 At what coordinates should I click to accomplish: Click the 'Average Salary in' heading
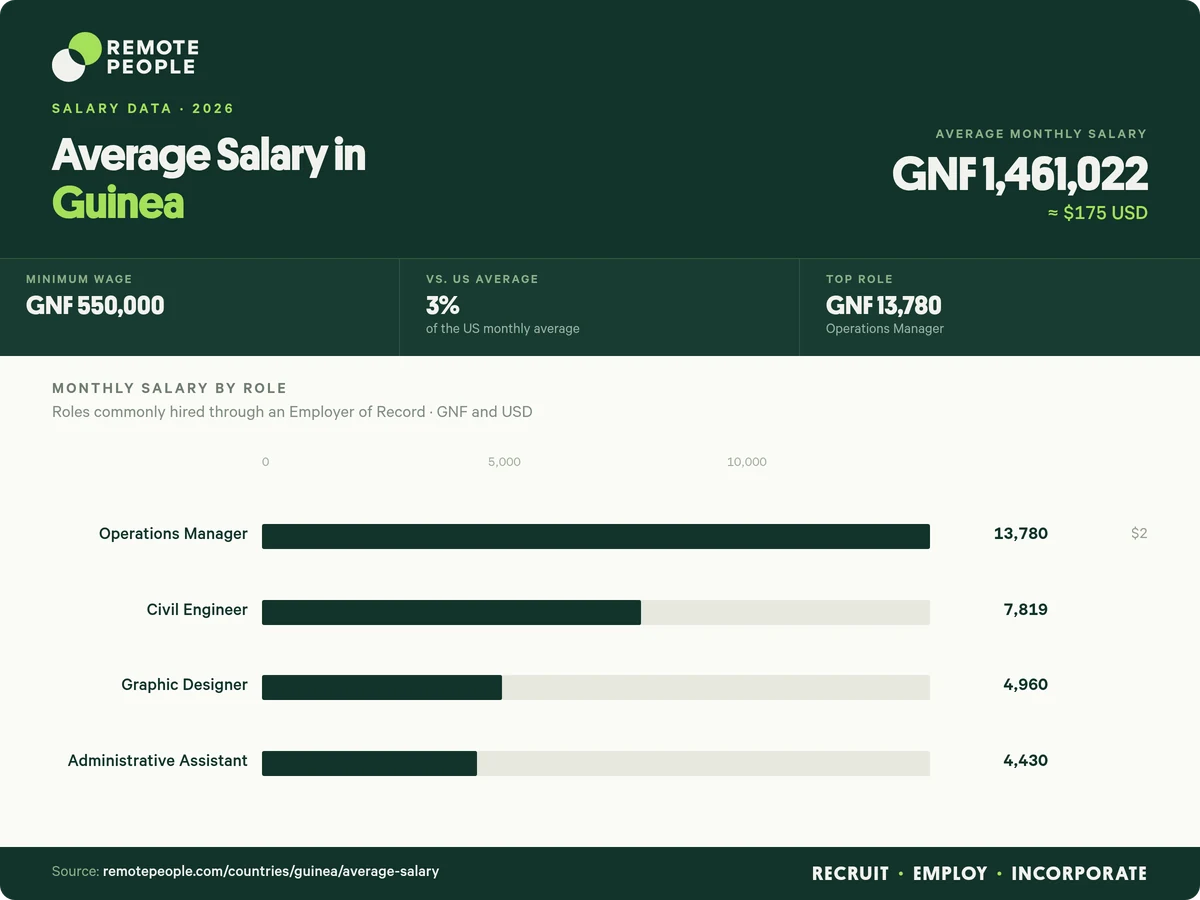point(209,155)
